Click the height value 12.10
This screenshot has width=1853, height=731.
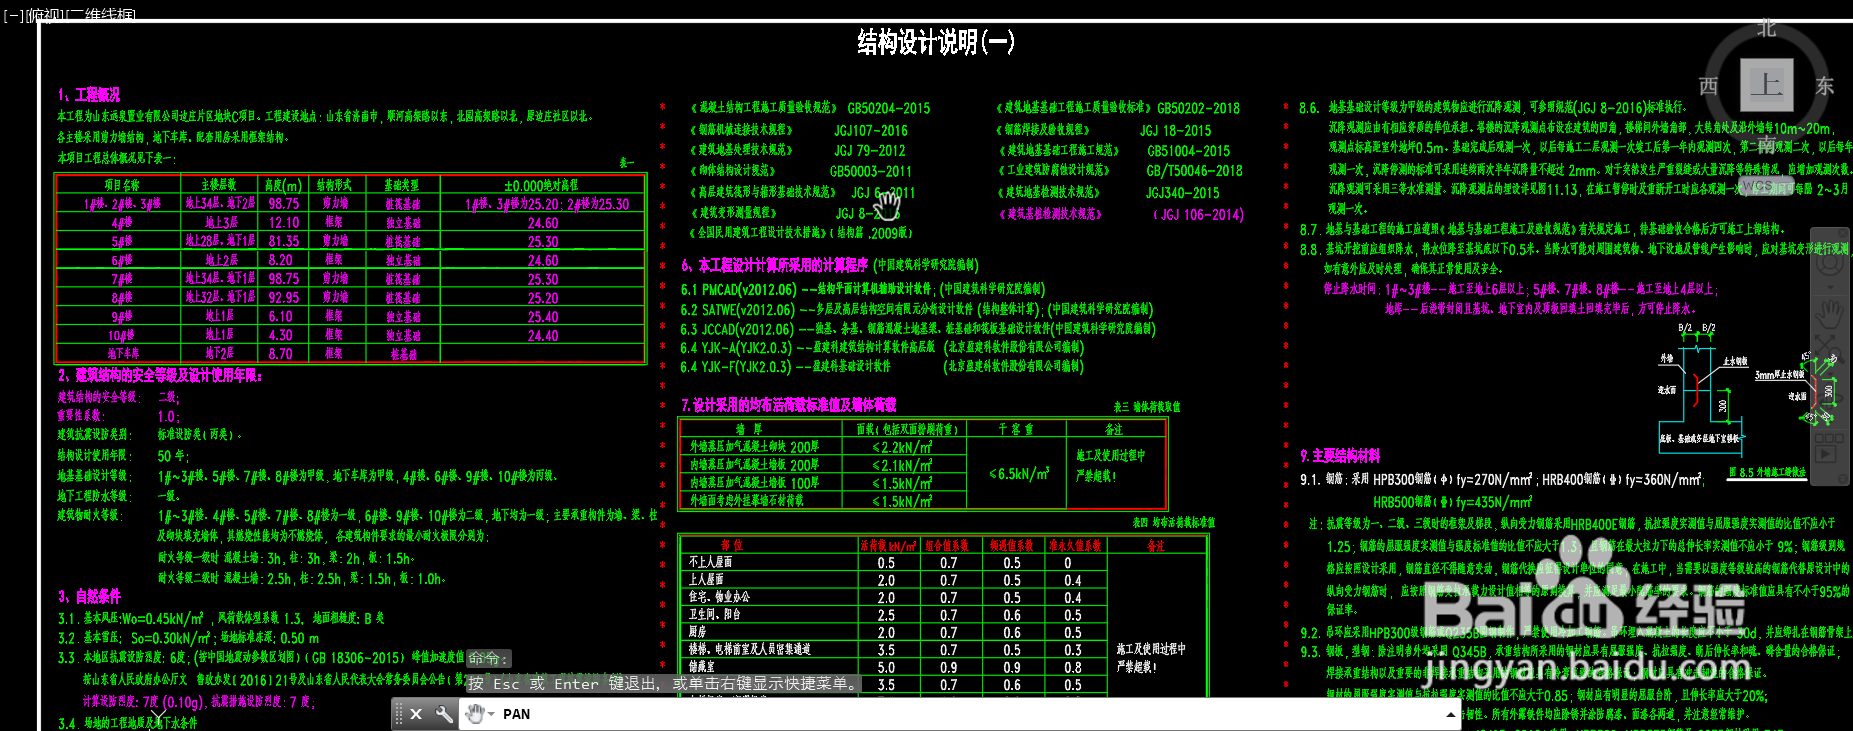pos(284,222)
